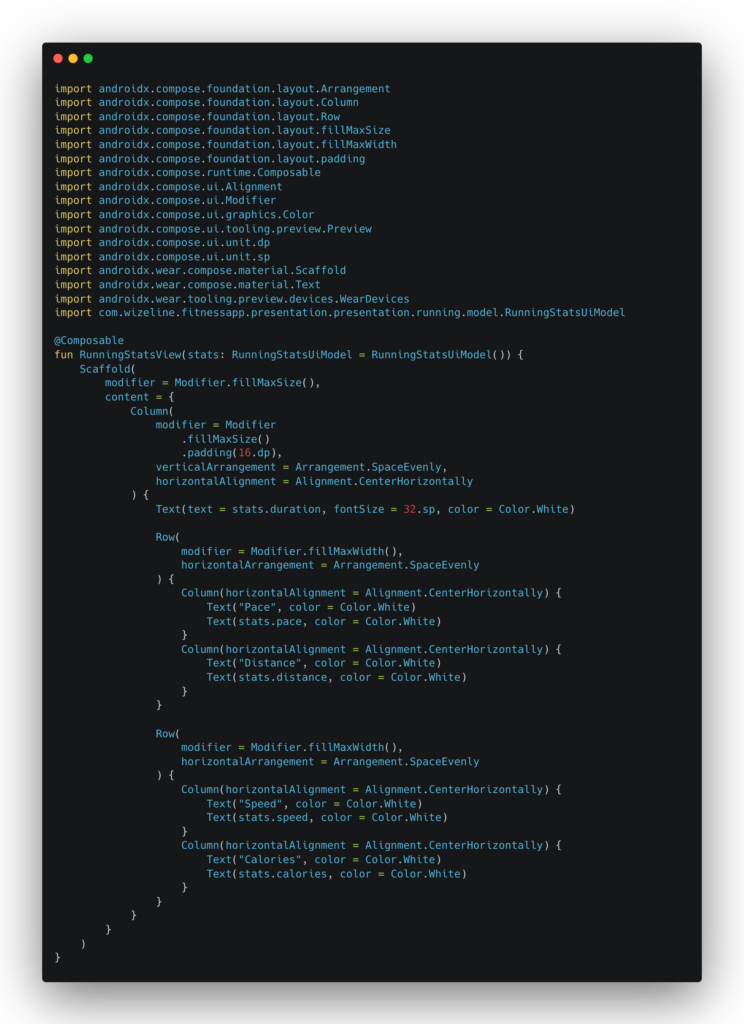
Task: Click the runtime.Composable import line
Action: click(188, 173)
